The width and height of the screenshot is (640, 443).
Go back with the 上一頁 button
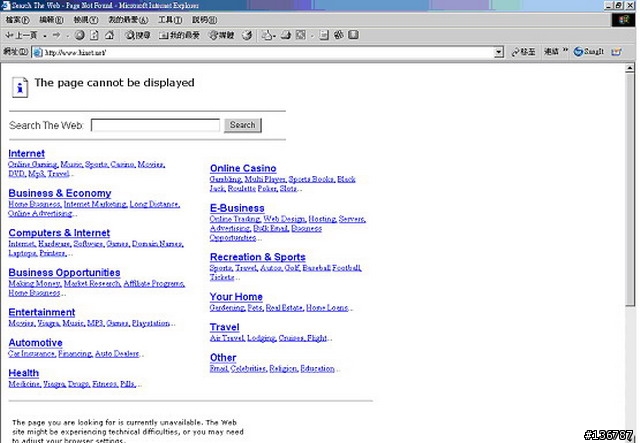click(x=22, y=36)
